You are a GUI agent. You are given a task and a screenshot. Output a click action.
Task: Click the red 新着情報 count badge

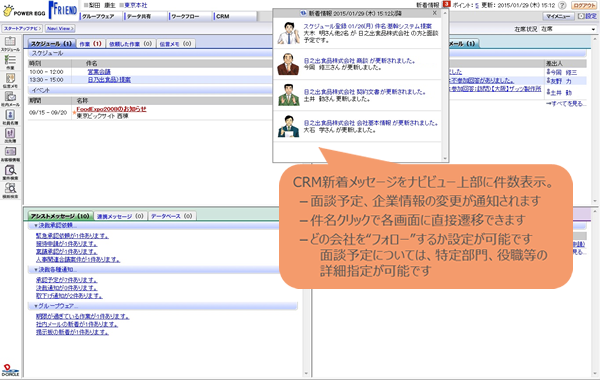click(446, 5)
